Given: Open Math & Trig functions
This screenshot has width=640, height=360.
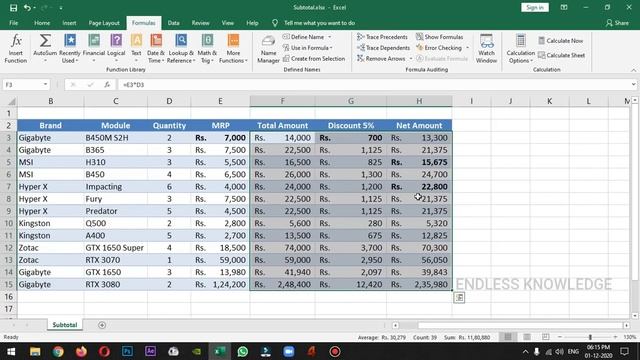Looking at the screenshot, I should click(207, 48).
